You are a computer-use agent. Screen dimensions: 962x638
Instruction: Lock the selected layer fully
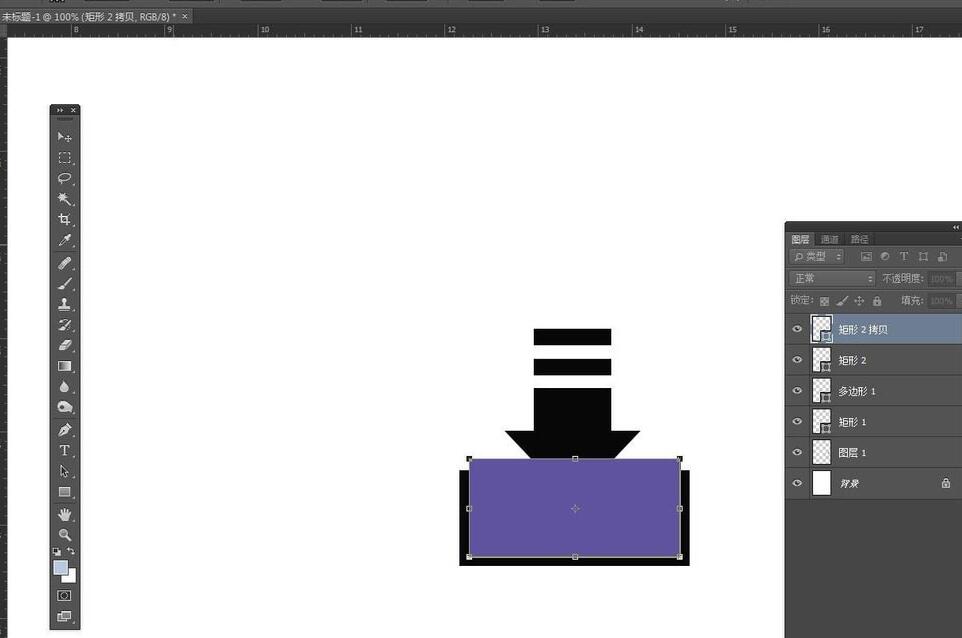876,301
